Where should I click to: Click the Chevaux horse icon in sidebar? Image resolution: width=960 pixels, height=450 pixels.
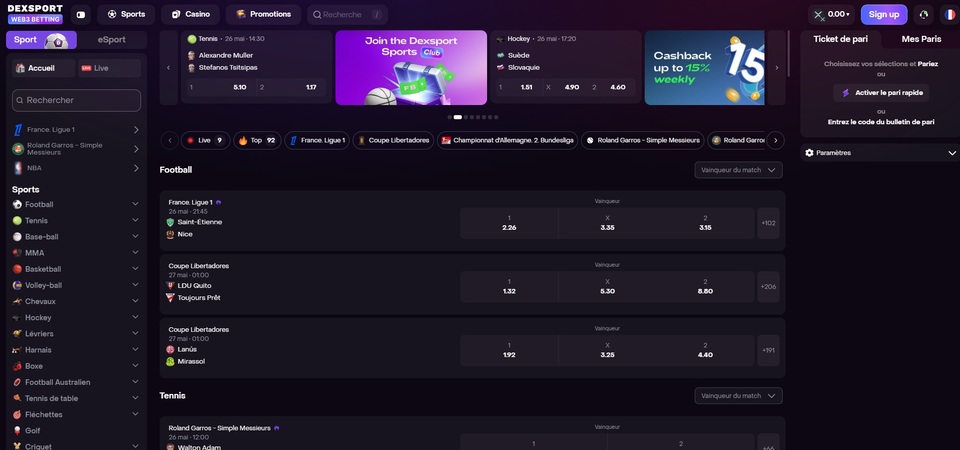(17, 301)
